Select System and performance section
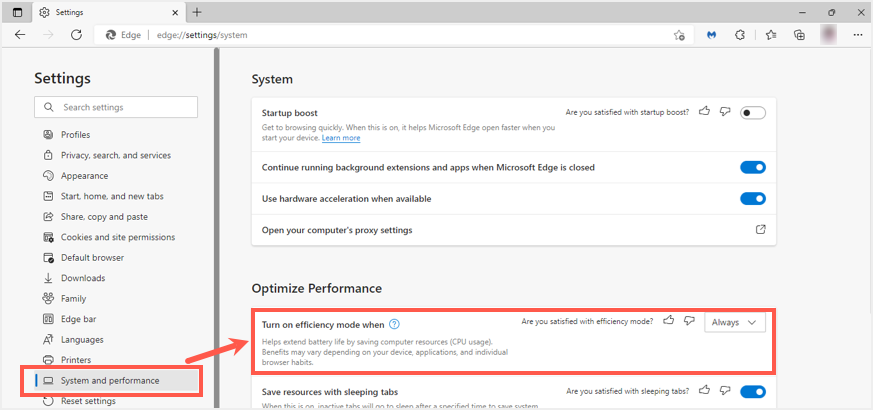This screenshot has width=873, height=410. point(116,380)
